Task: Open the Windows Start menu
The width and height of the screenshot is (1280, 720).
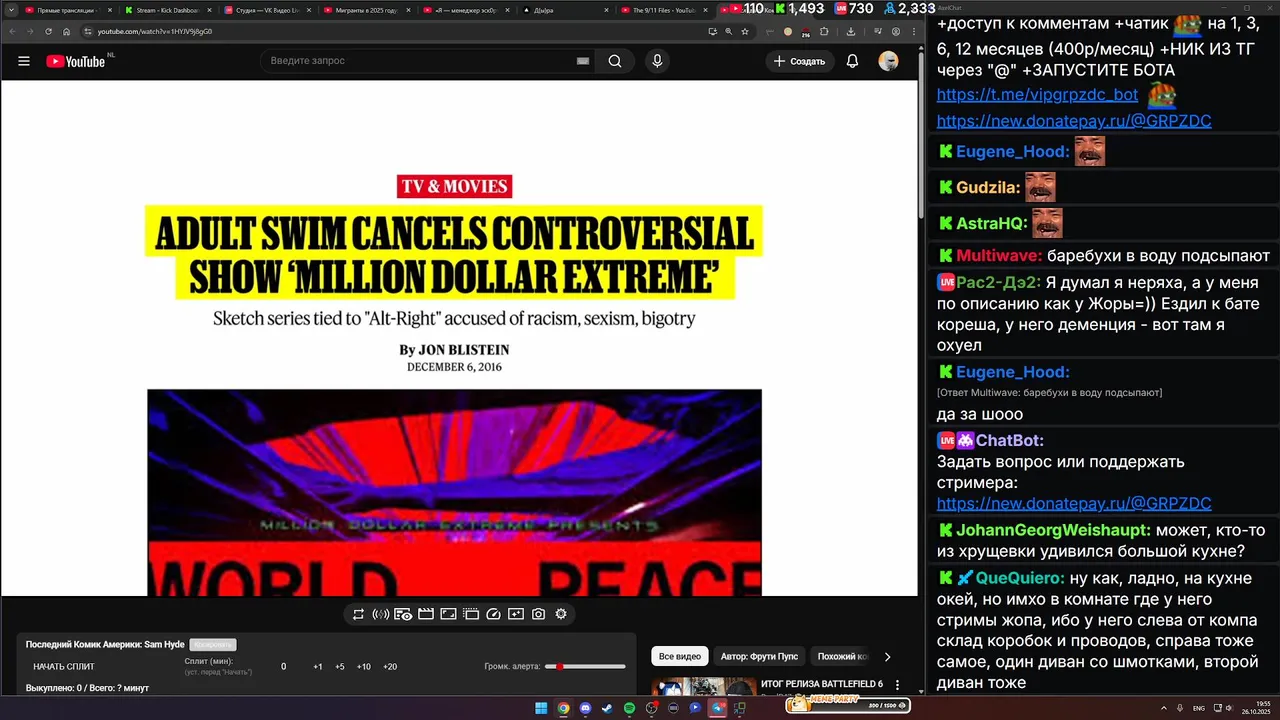Action: point(541,708)
